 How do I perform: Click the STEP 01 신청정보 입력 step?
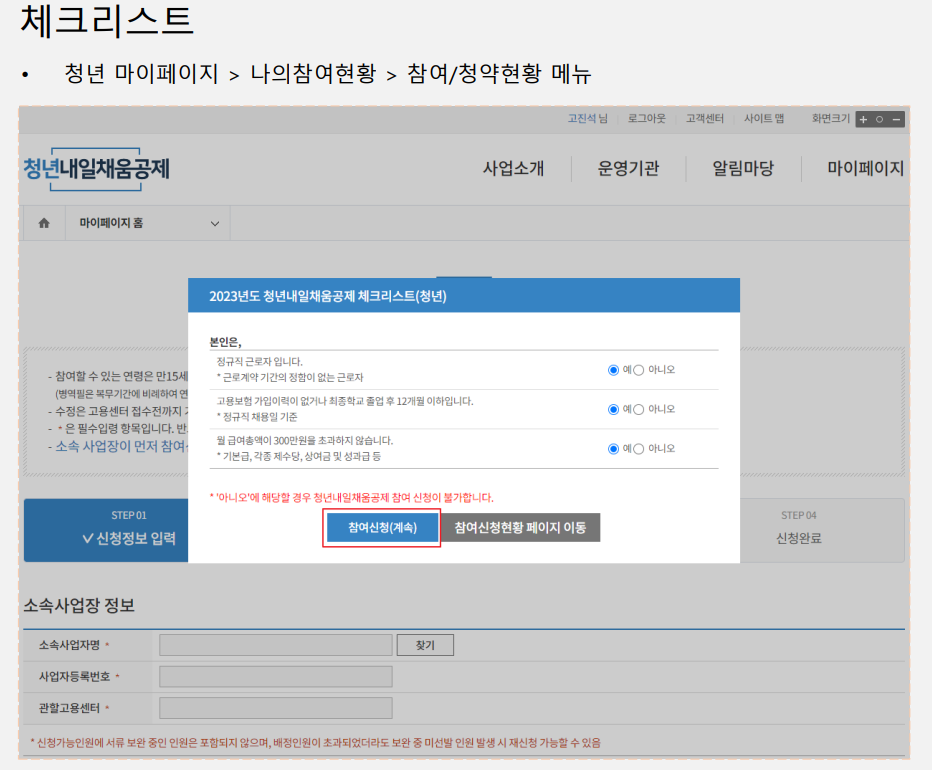(105, 530)
